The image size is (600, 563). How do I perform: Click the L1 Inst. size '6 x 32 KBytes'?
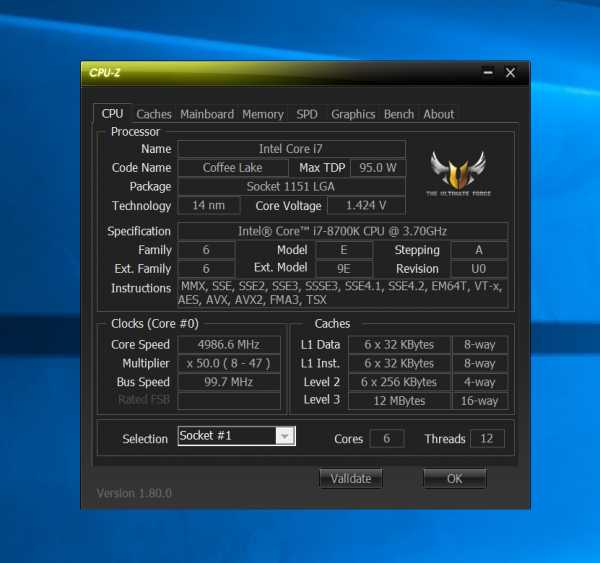(399, 363)
